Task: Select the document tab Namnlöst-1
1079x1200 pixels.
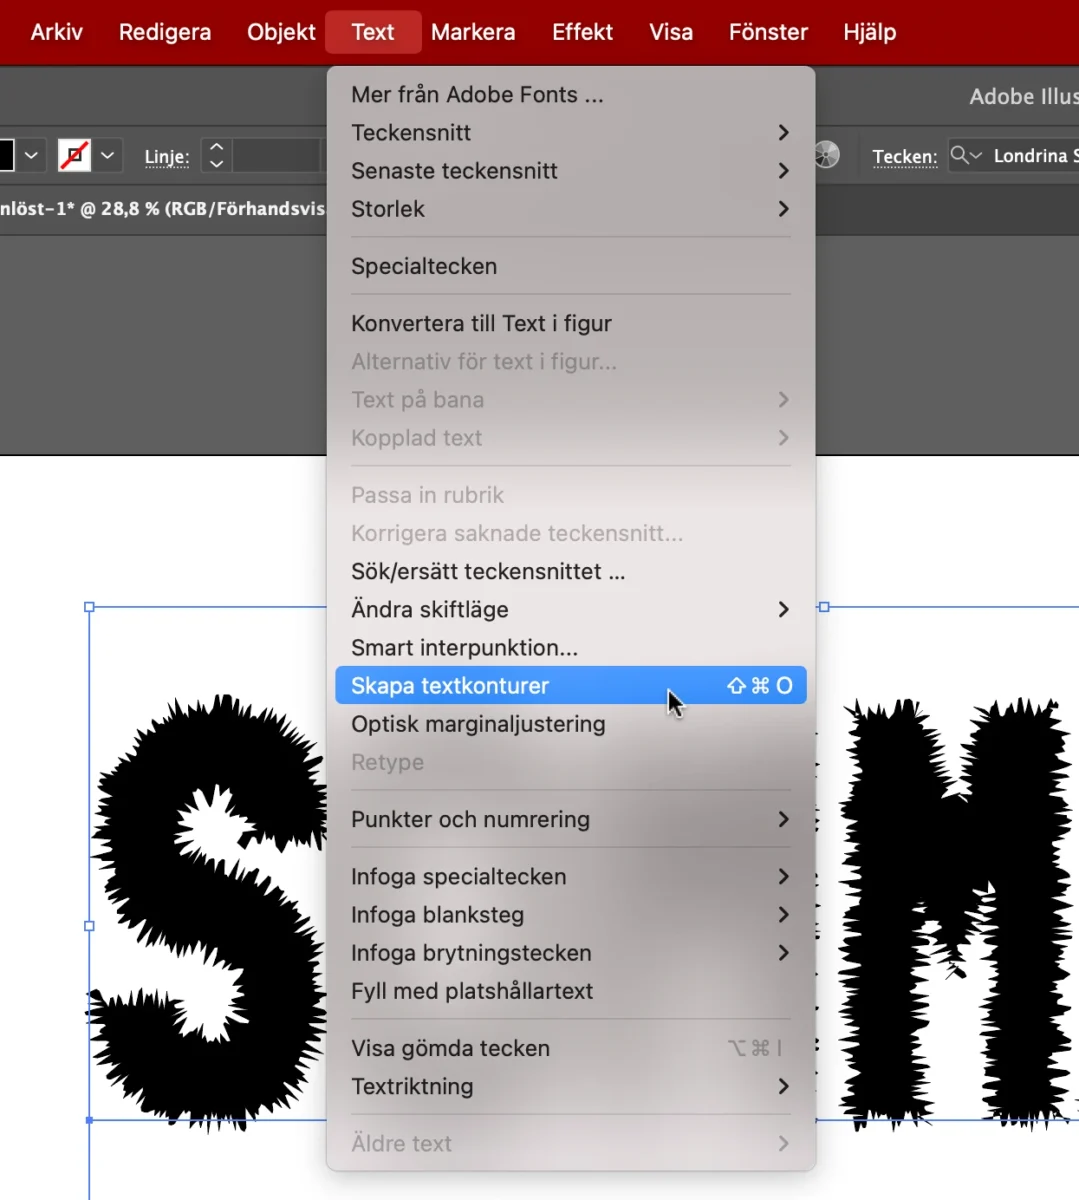Action: pos(162,209)
